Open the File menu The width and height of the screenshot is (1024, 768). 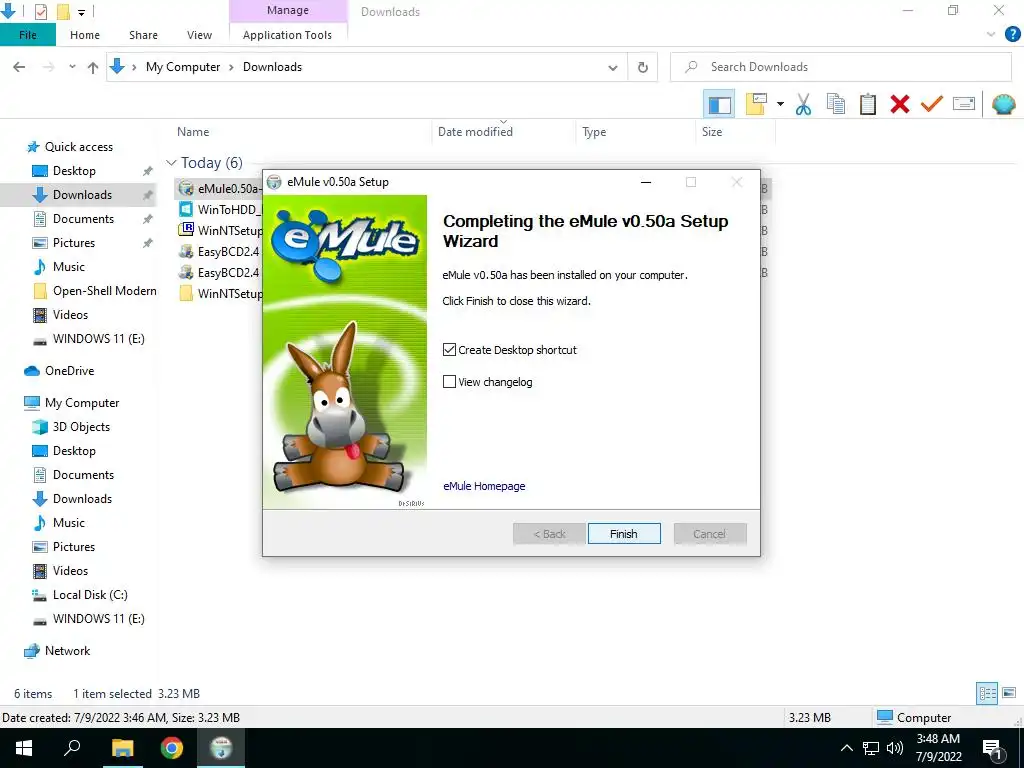(x=27, y=35)
